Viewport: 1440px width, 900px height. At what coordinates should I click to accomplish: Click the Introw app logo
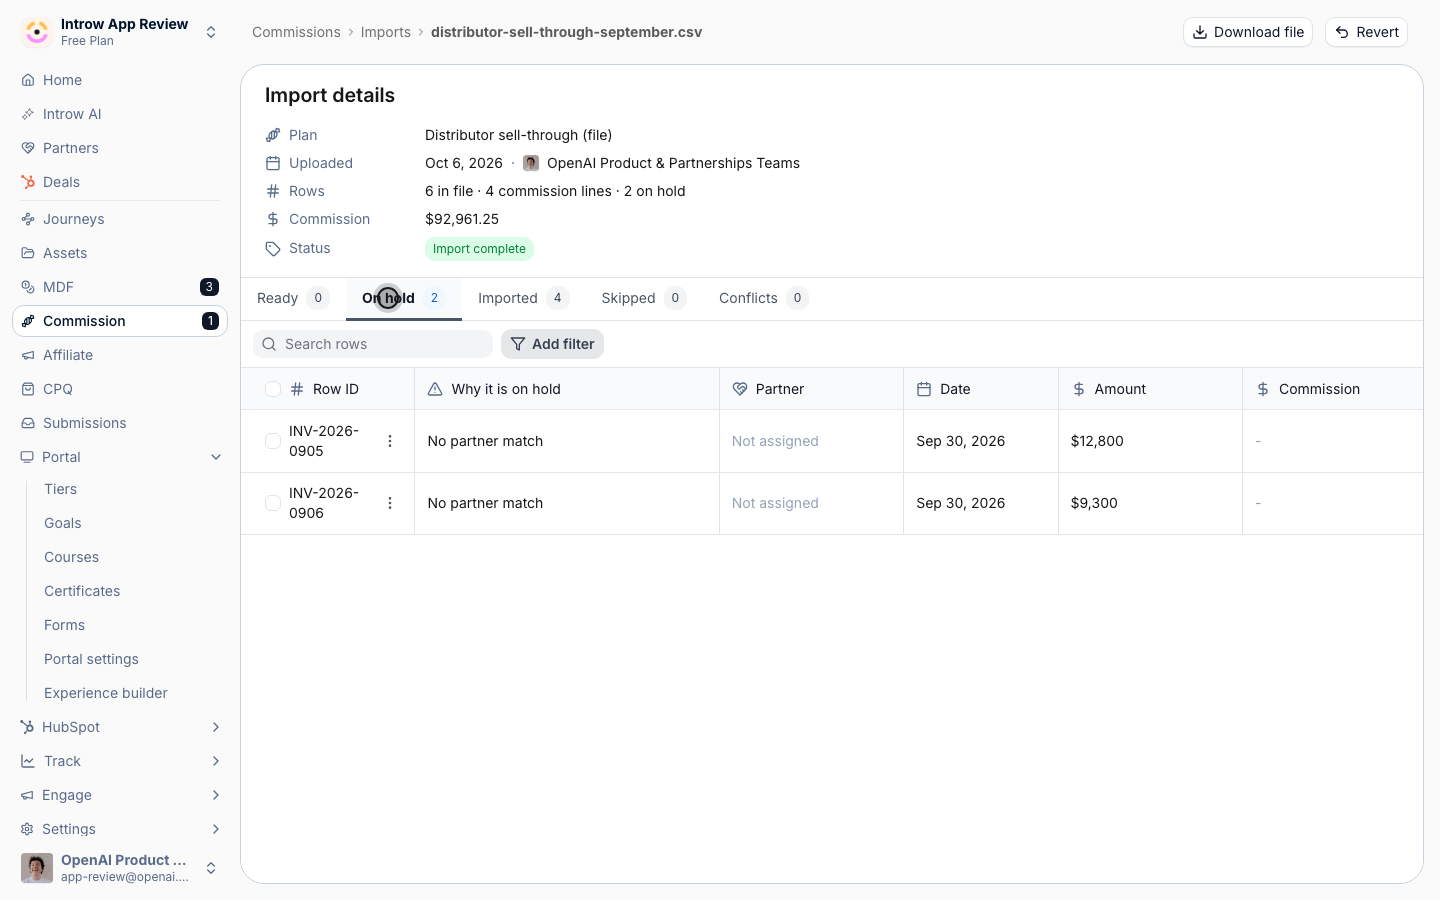(37, 32)
